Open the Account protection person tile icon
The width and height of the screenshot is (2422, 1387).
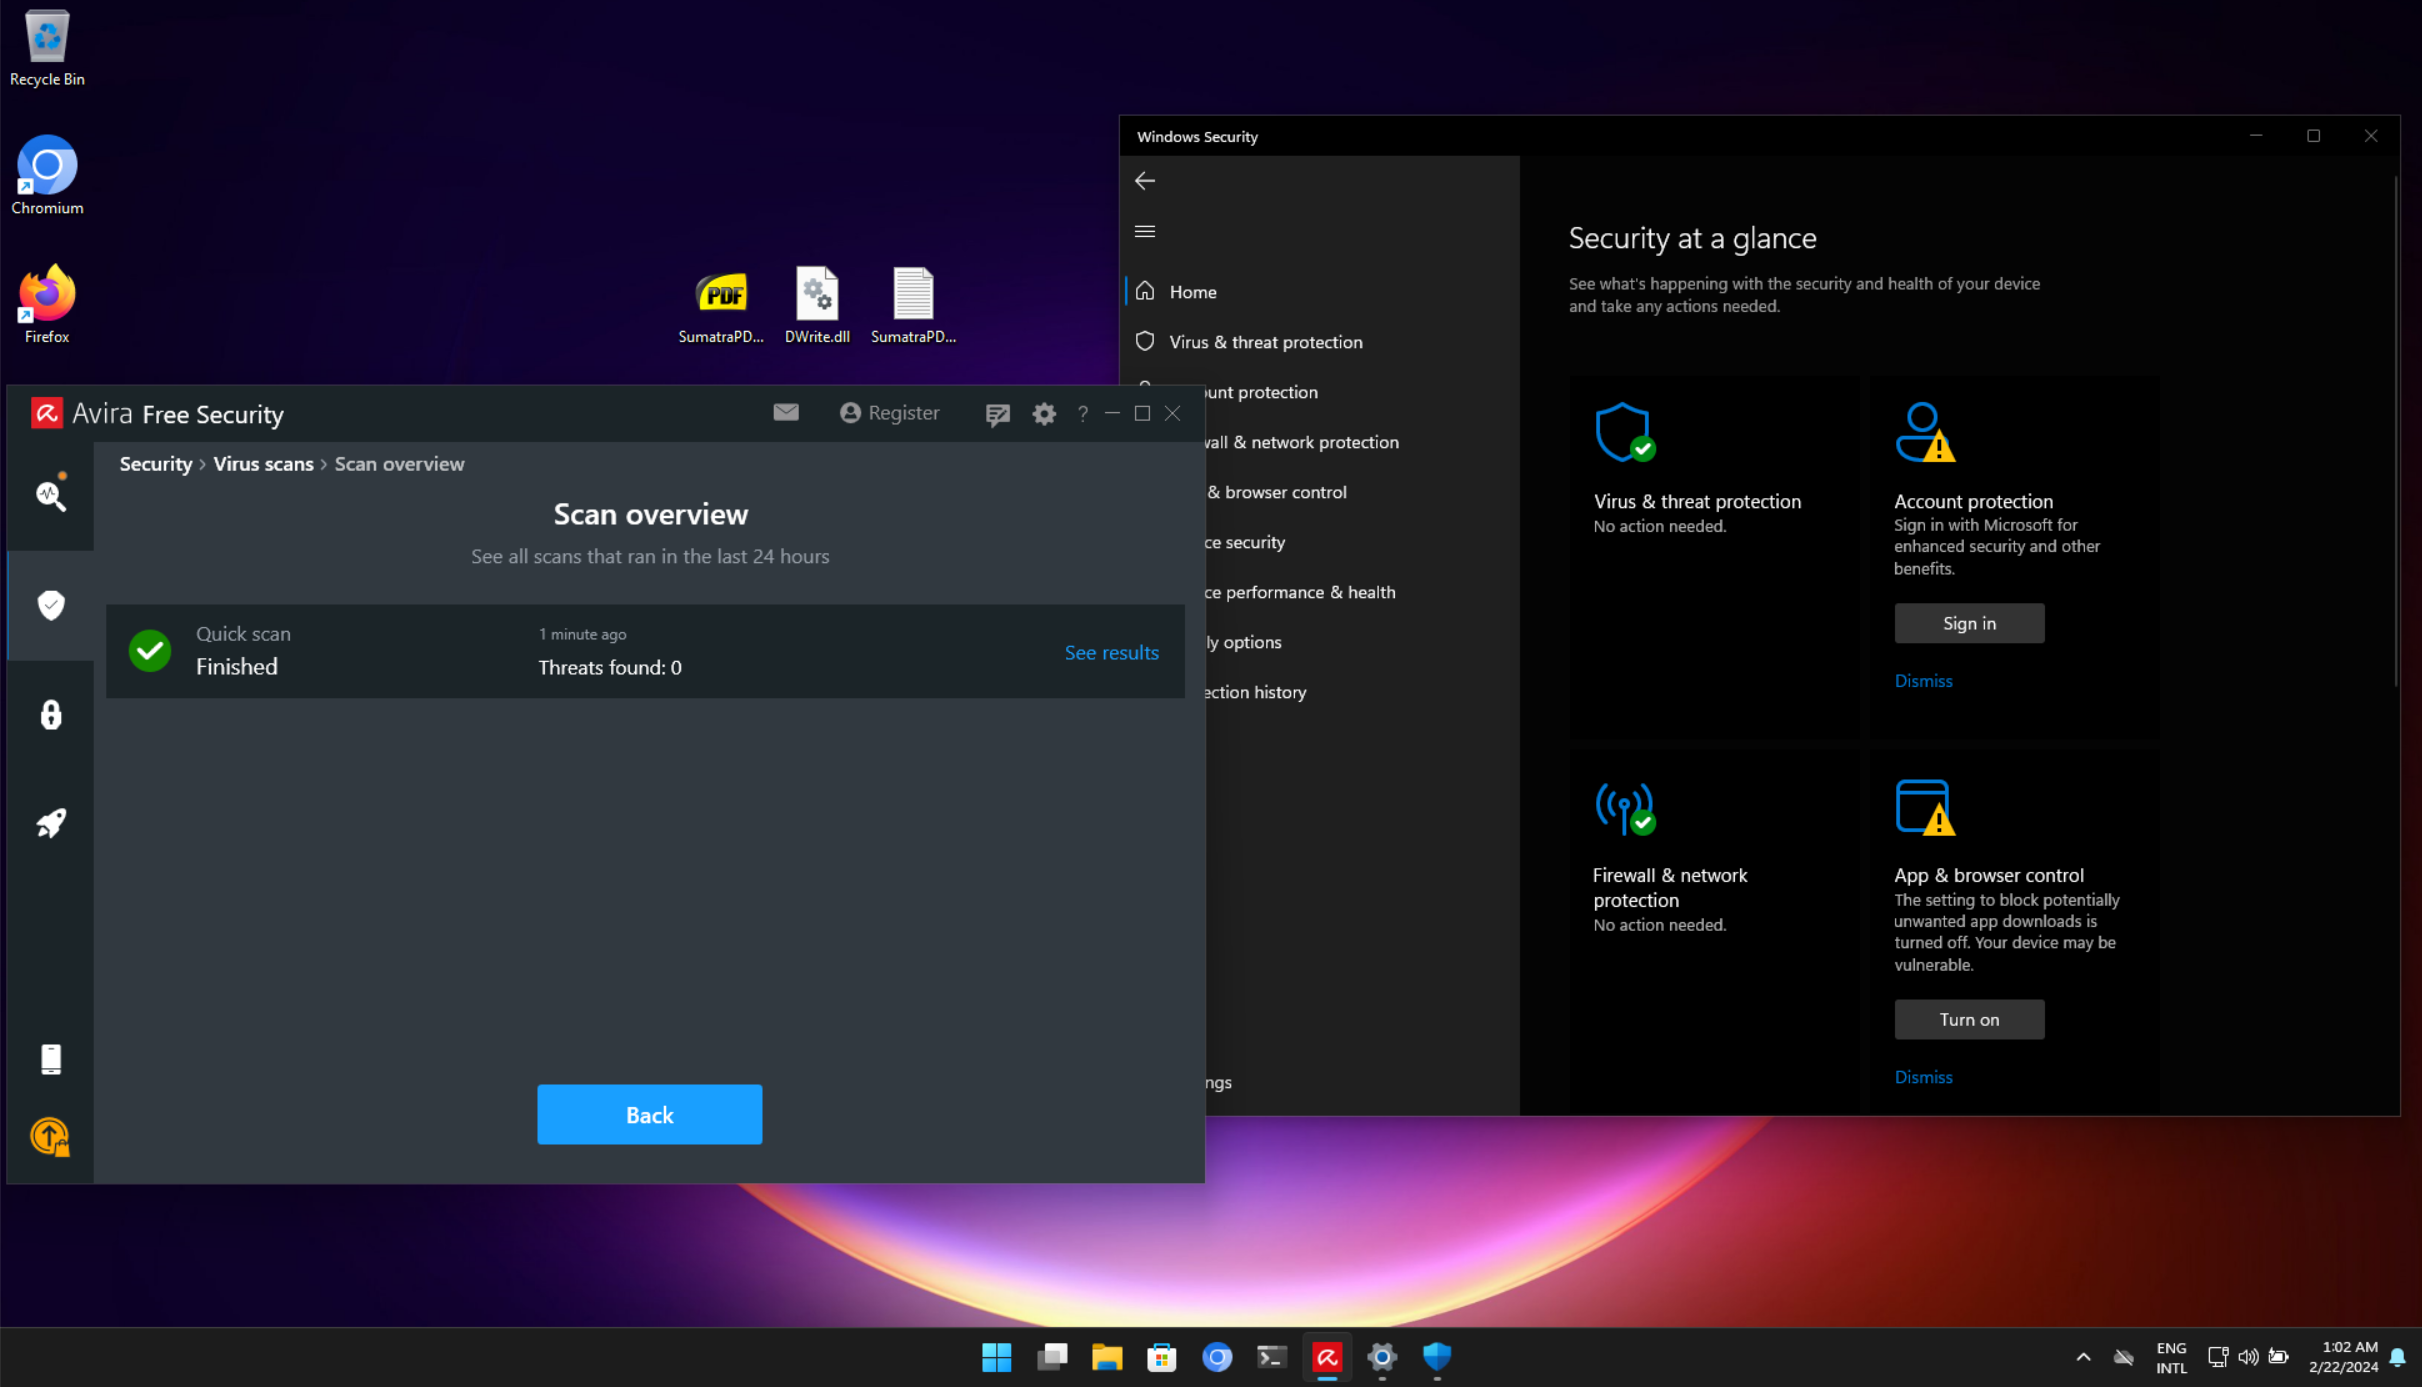pos(1925,432)
